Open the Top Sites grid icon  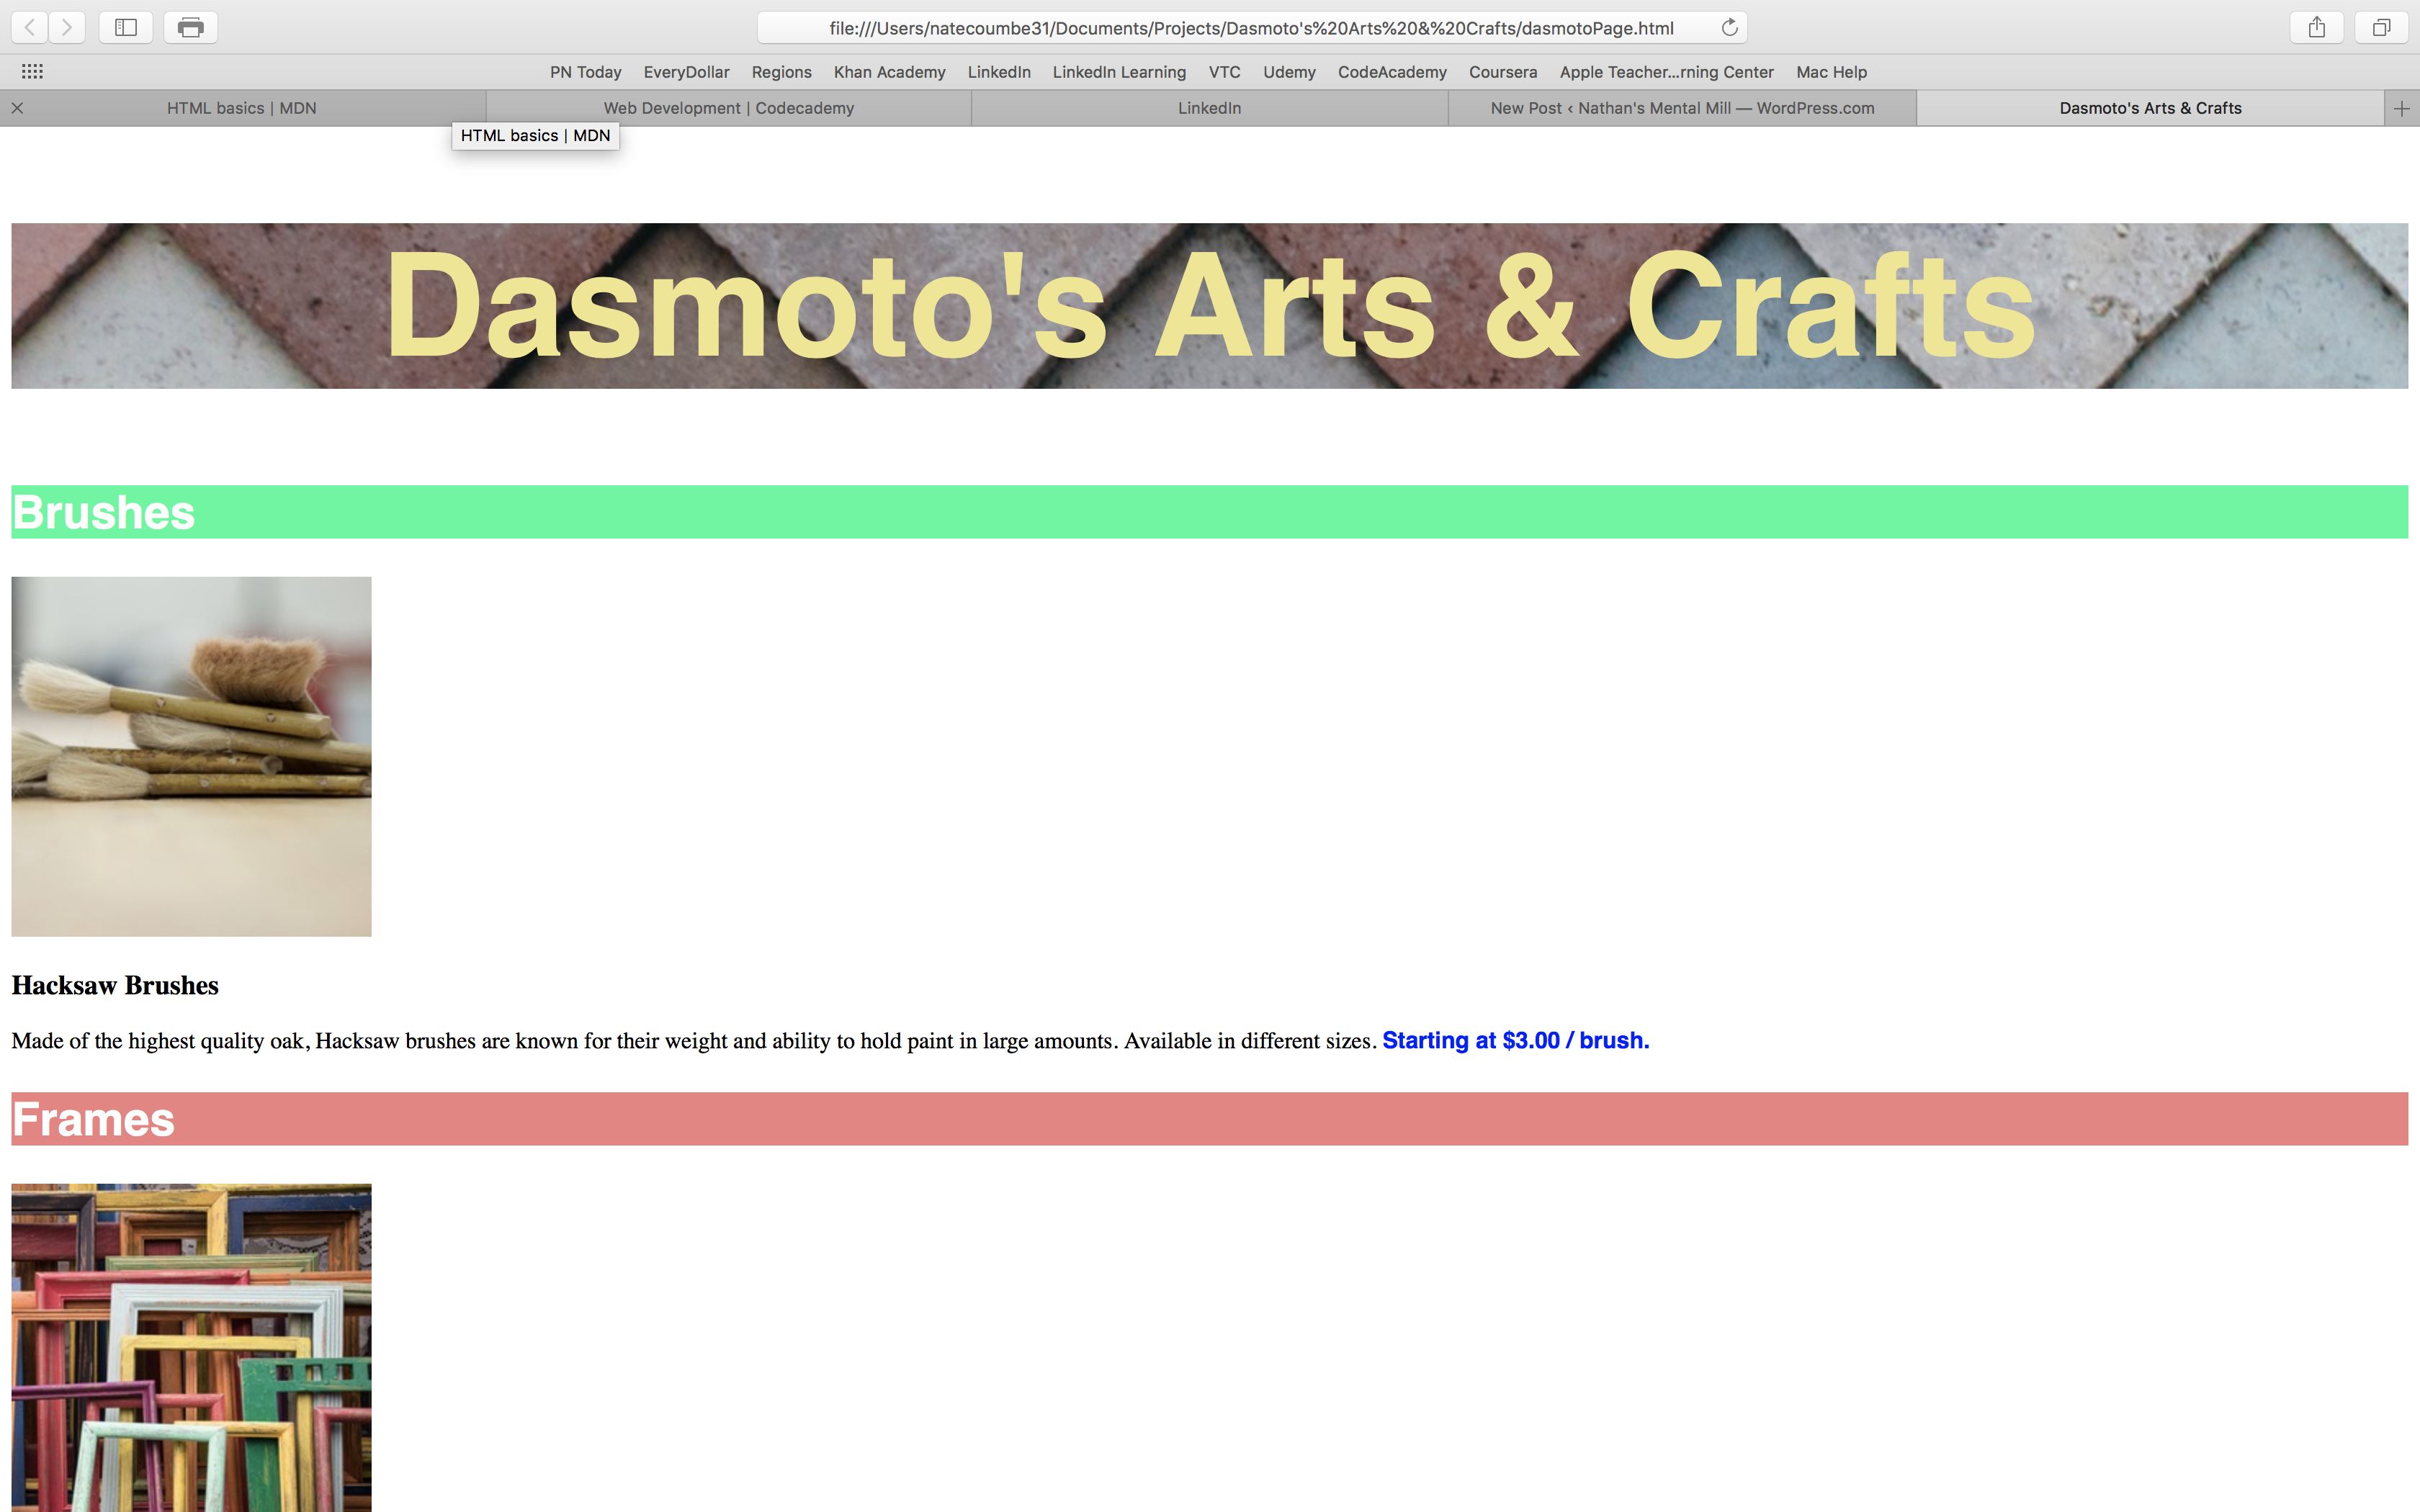pos(32,71)
